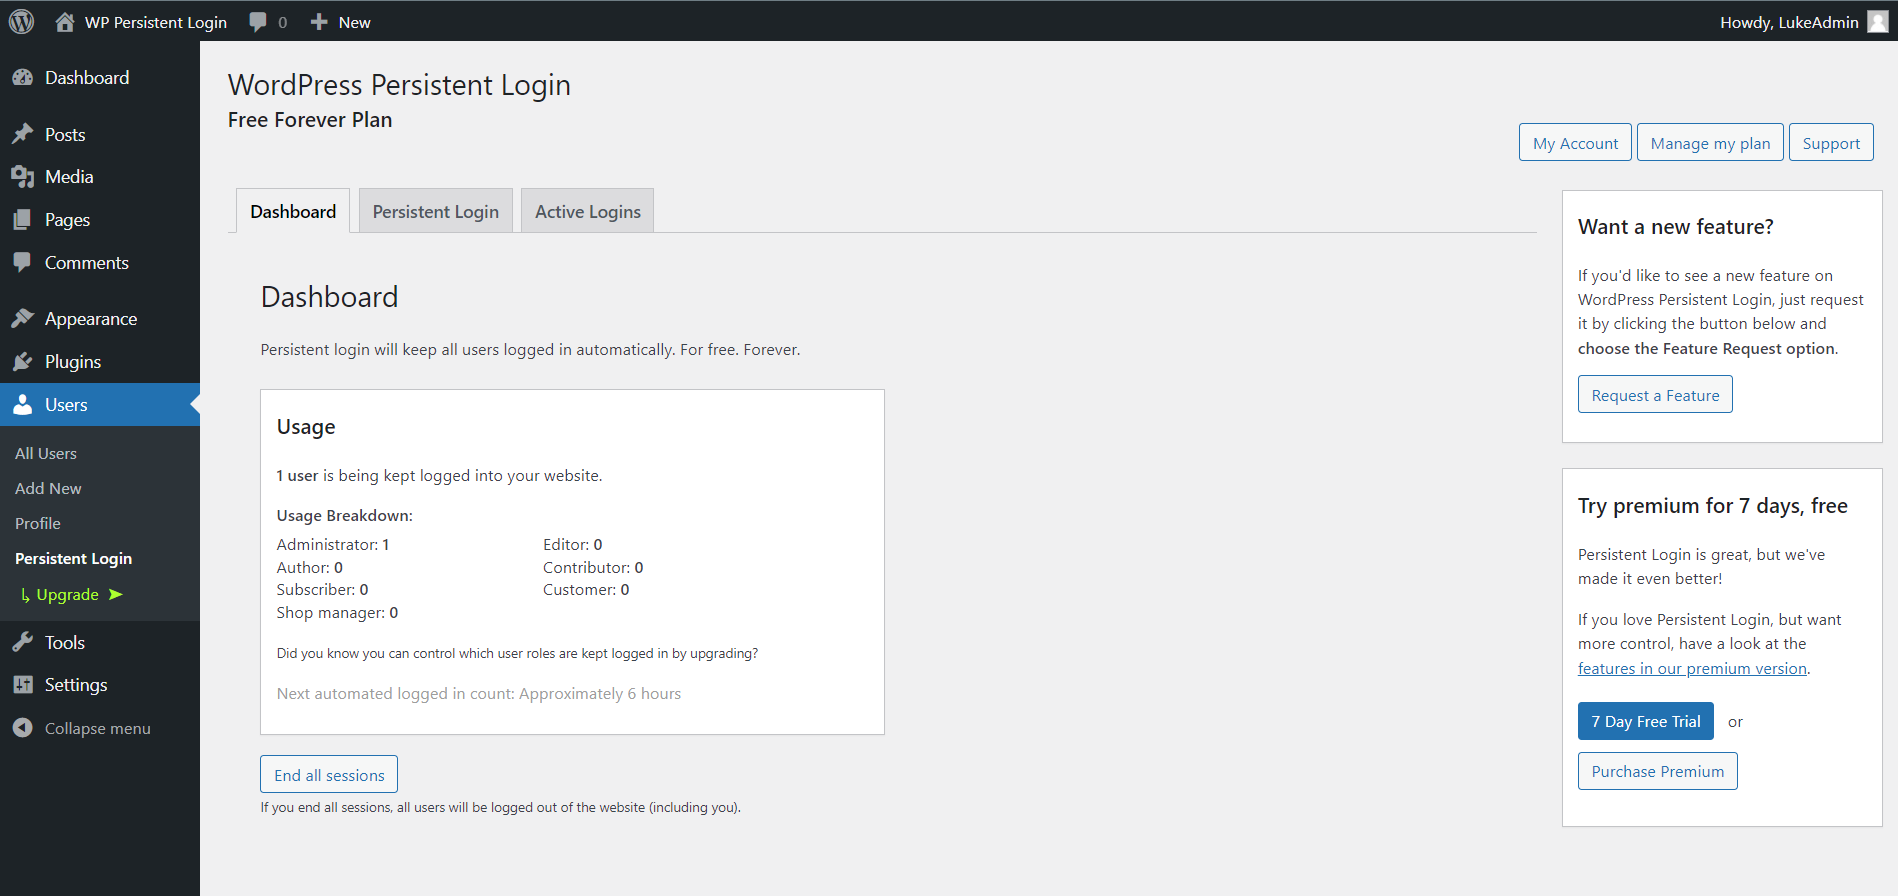
Task: Click the green Upgrade arrow icon
Action: pos(116,594)
